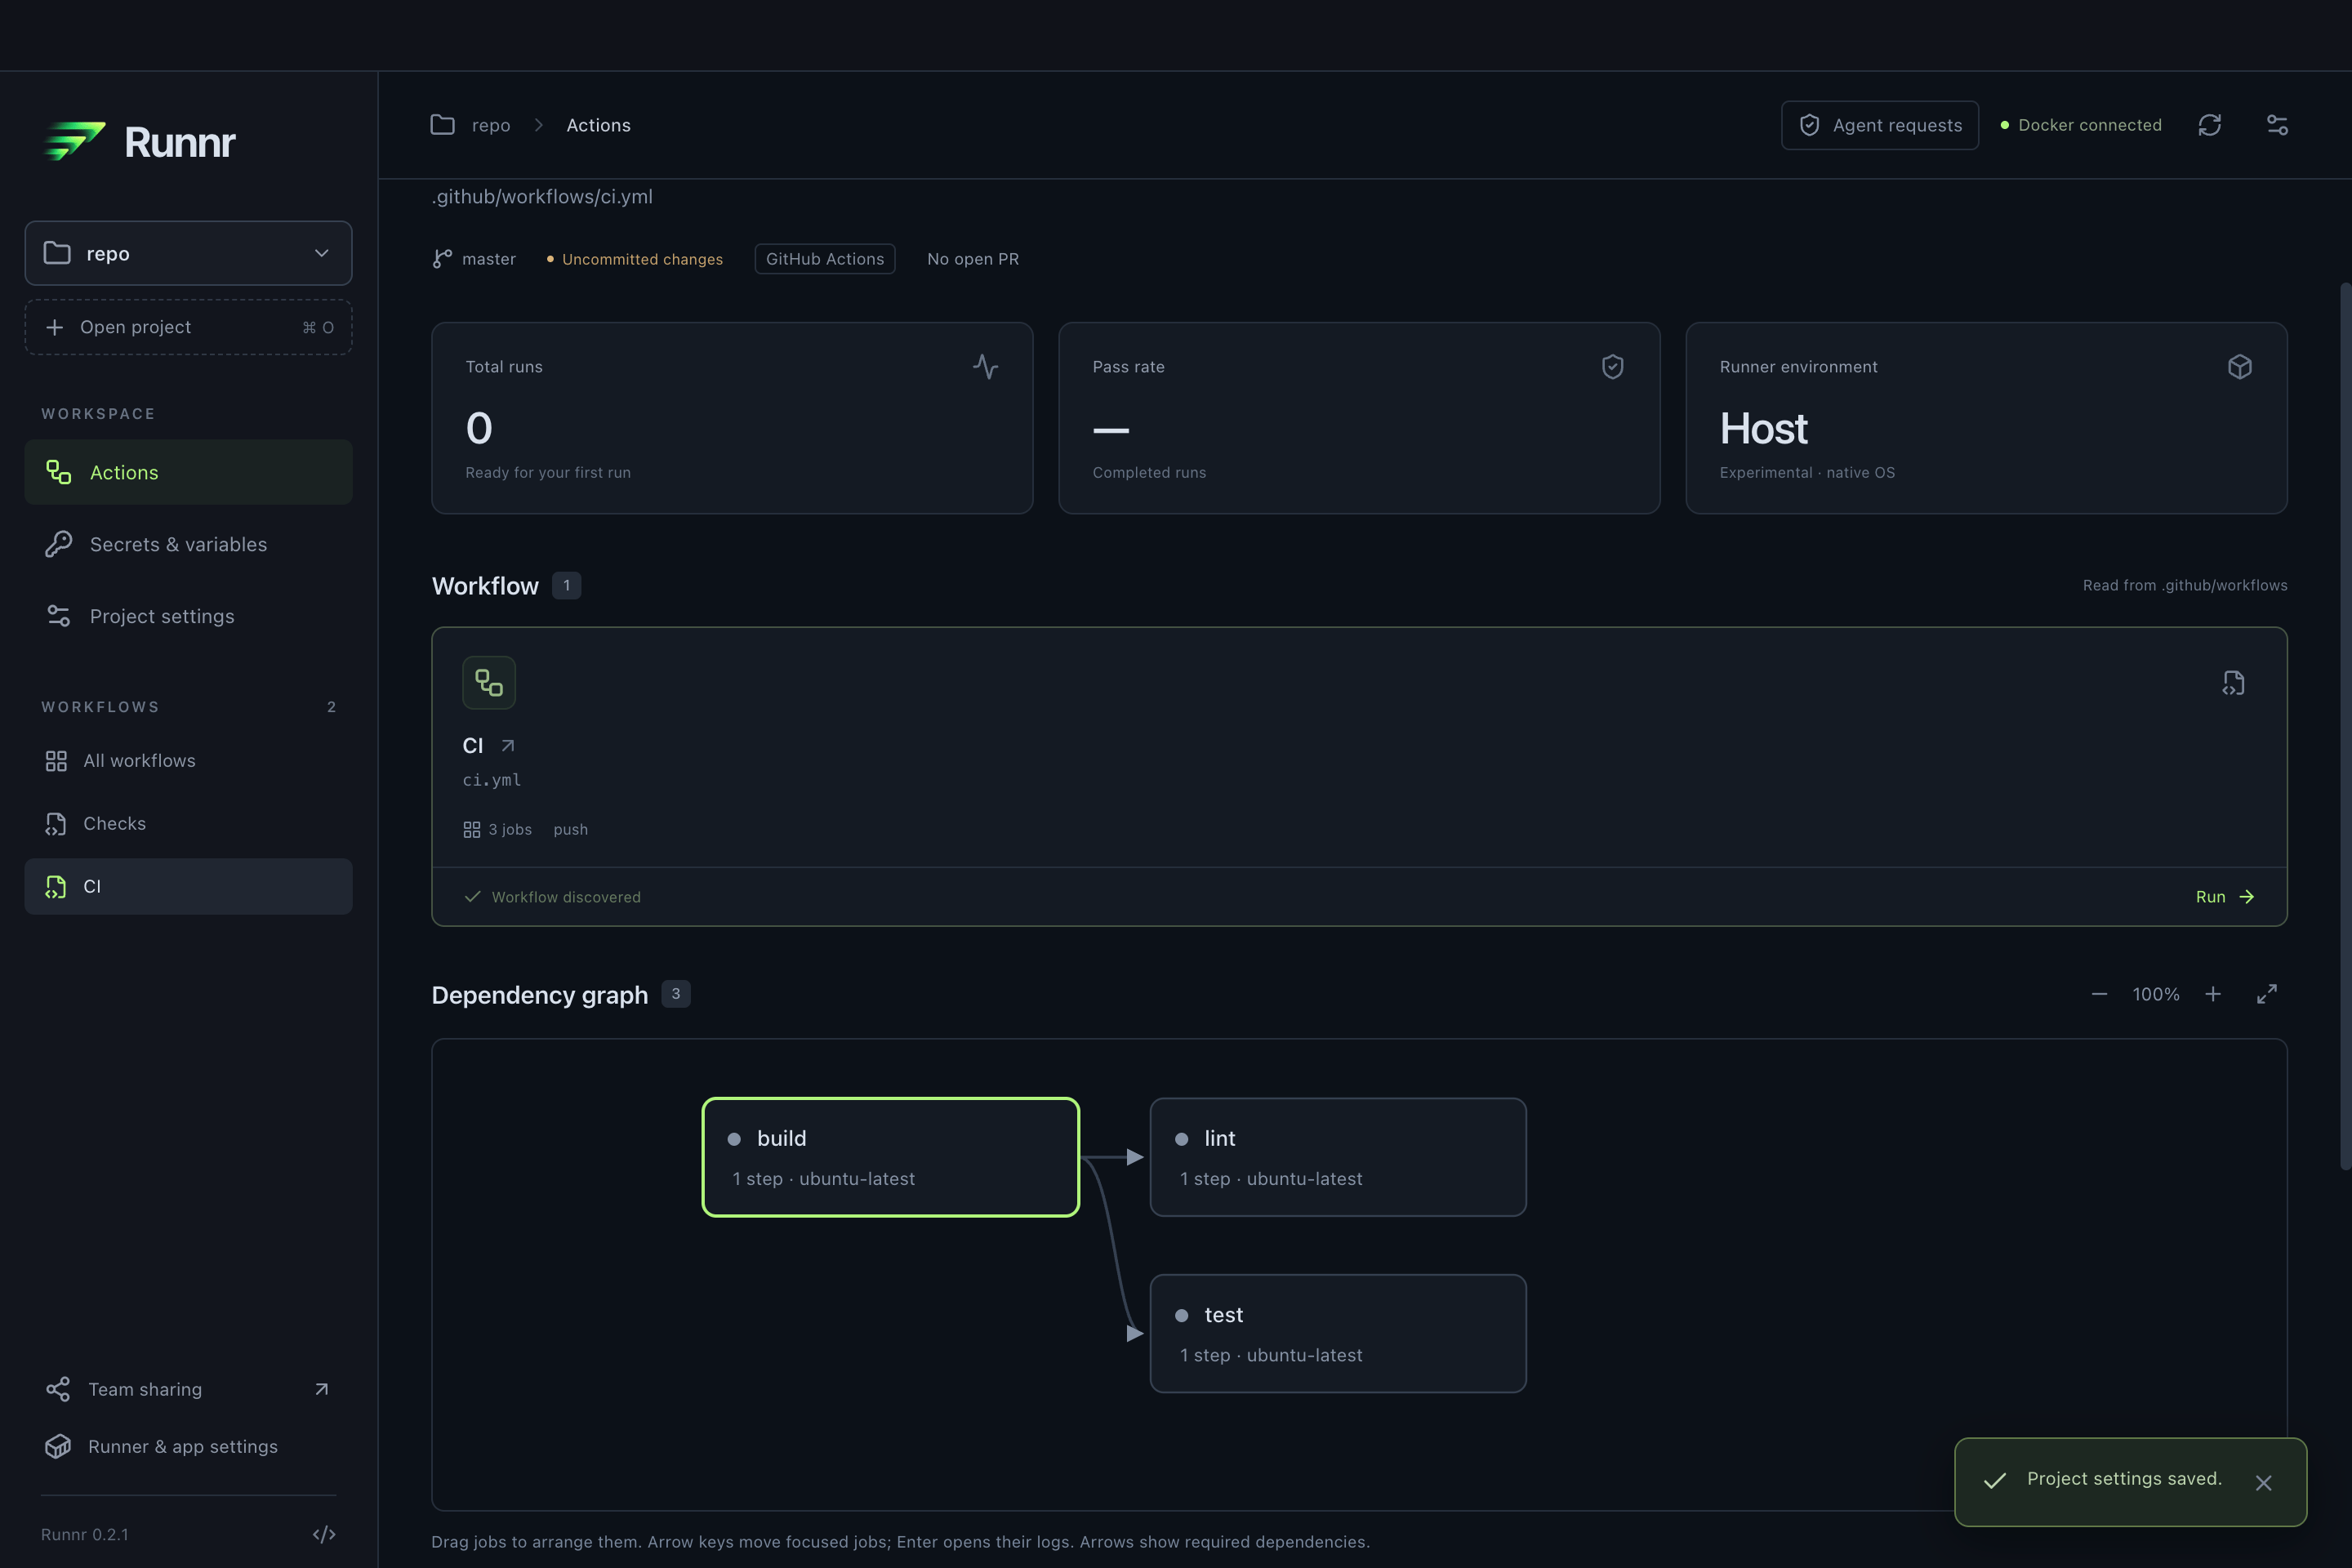This screenshot has height=1568, width=2352.
Task: Zoom in the dependency graph
Action: 2213,994
